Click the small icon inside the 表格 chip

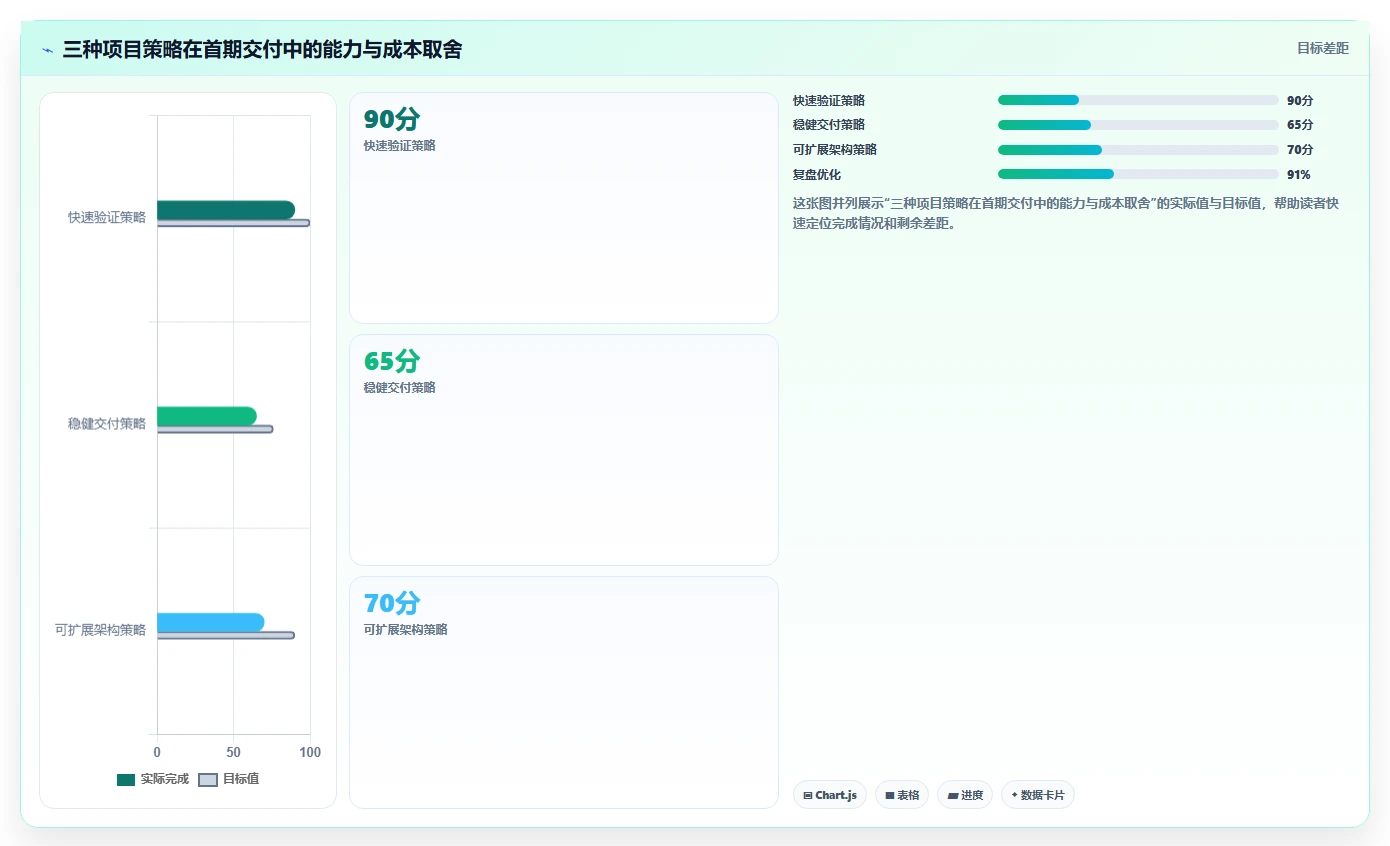click(890, 796)
